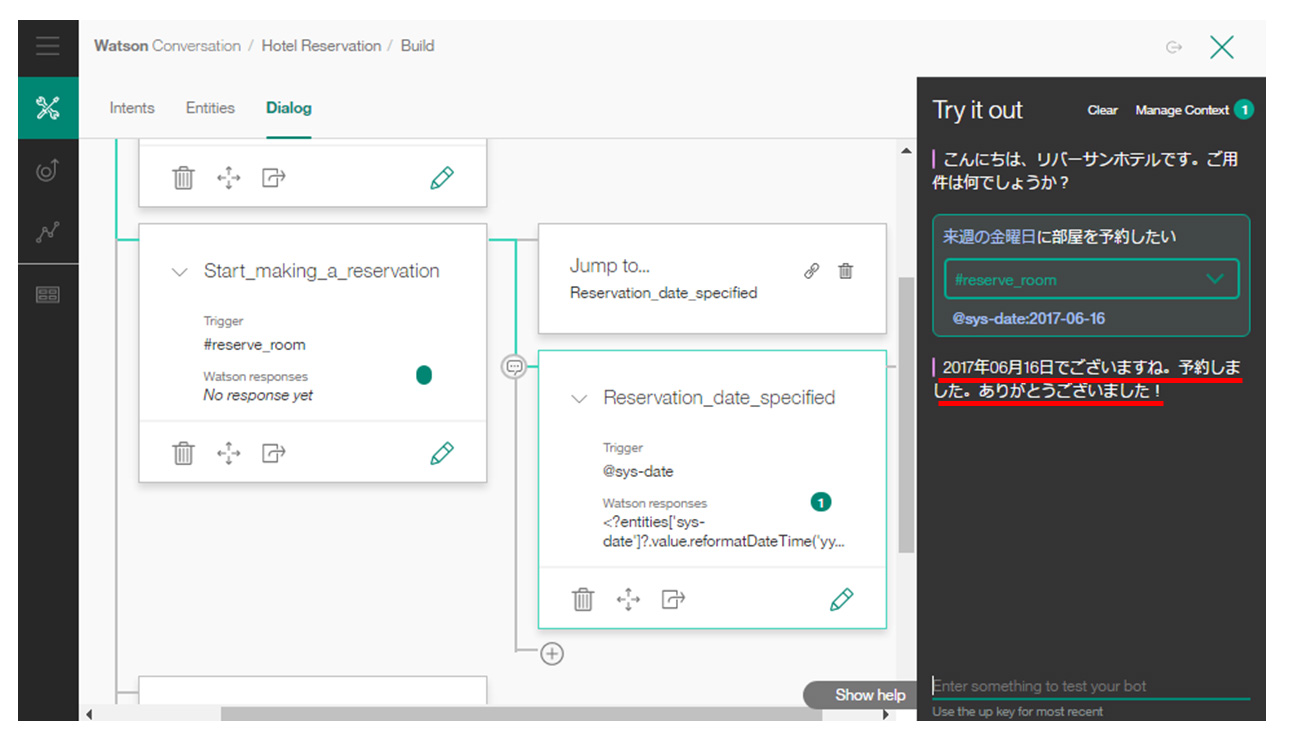This screenshot has height=746, width=1294.
Task: Move the Start_making_a_reservation node
Action: pyautogui.click(x=229, y=453)
